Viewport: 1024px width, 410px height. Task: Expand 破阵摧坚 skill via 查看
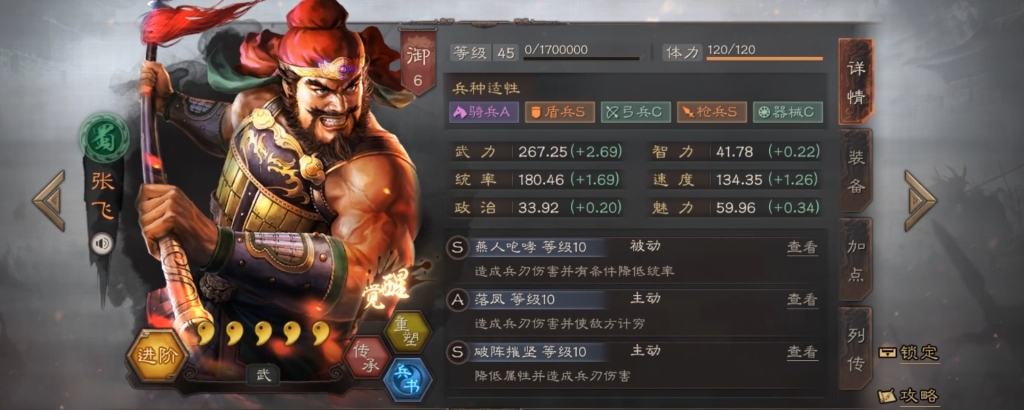click(x=802, y=352)
